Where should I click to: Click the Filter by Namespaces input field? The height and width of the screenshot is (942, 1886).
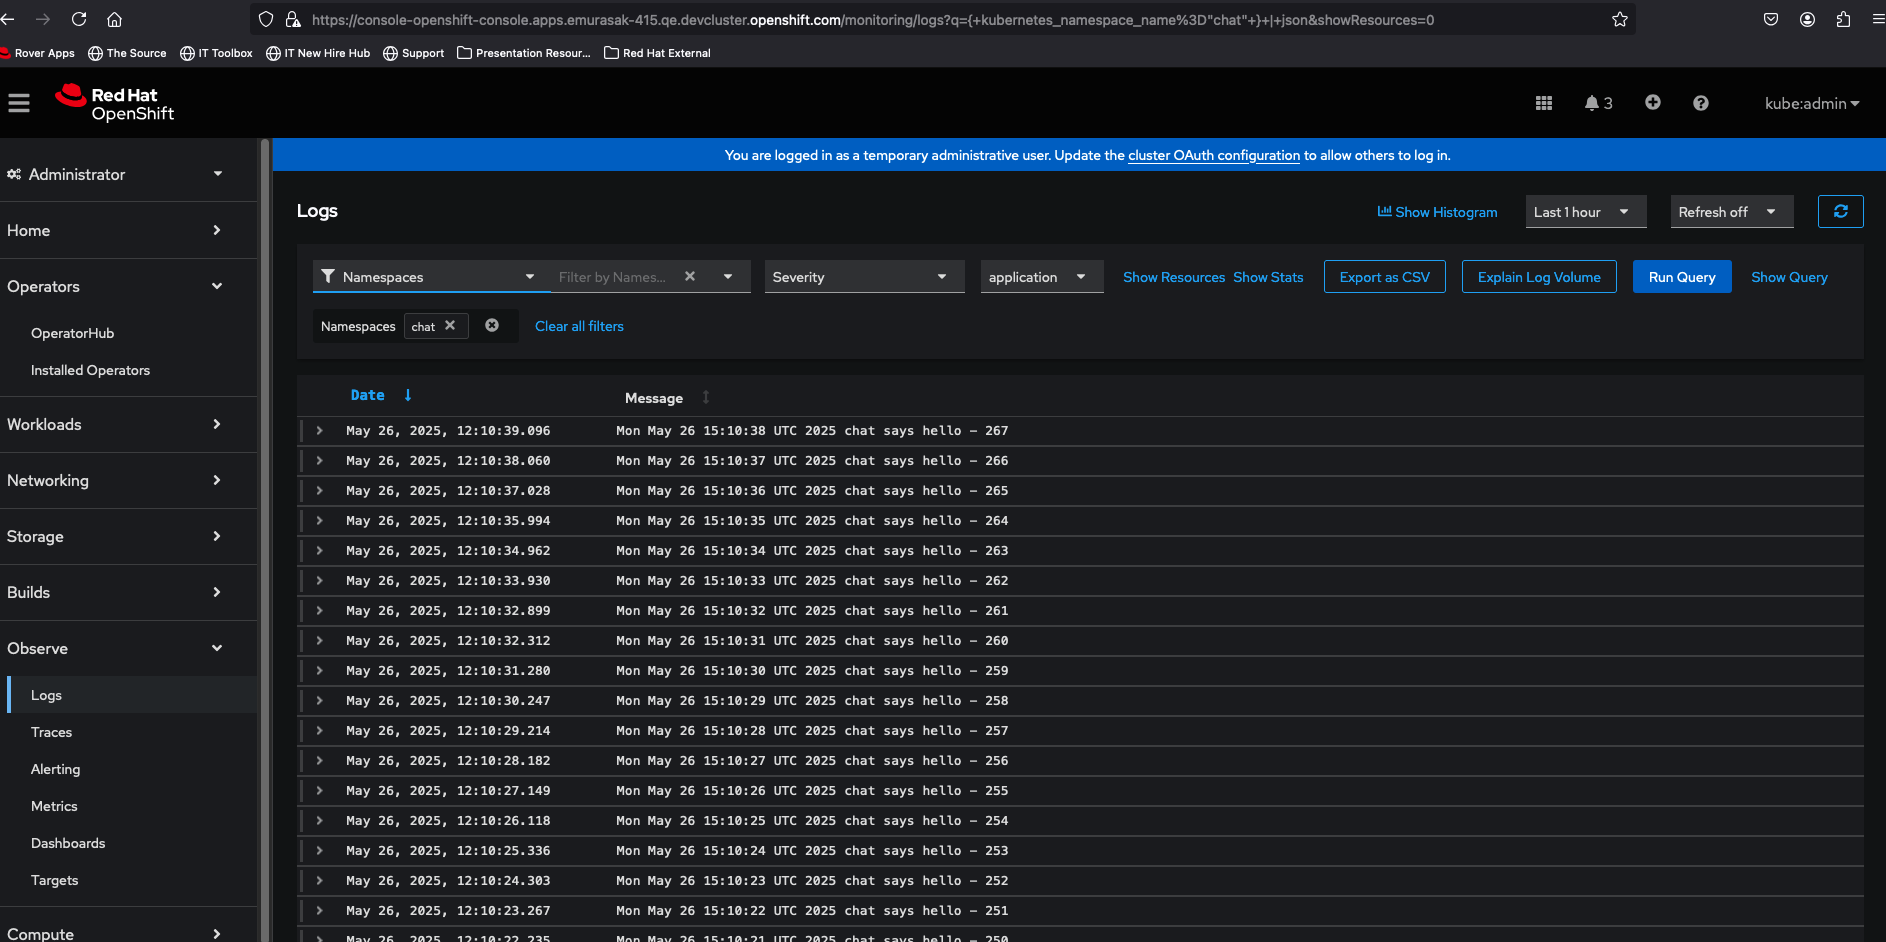tap(612, 277)
